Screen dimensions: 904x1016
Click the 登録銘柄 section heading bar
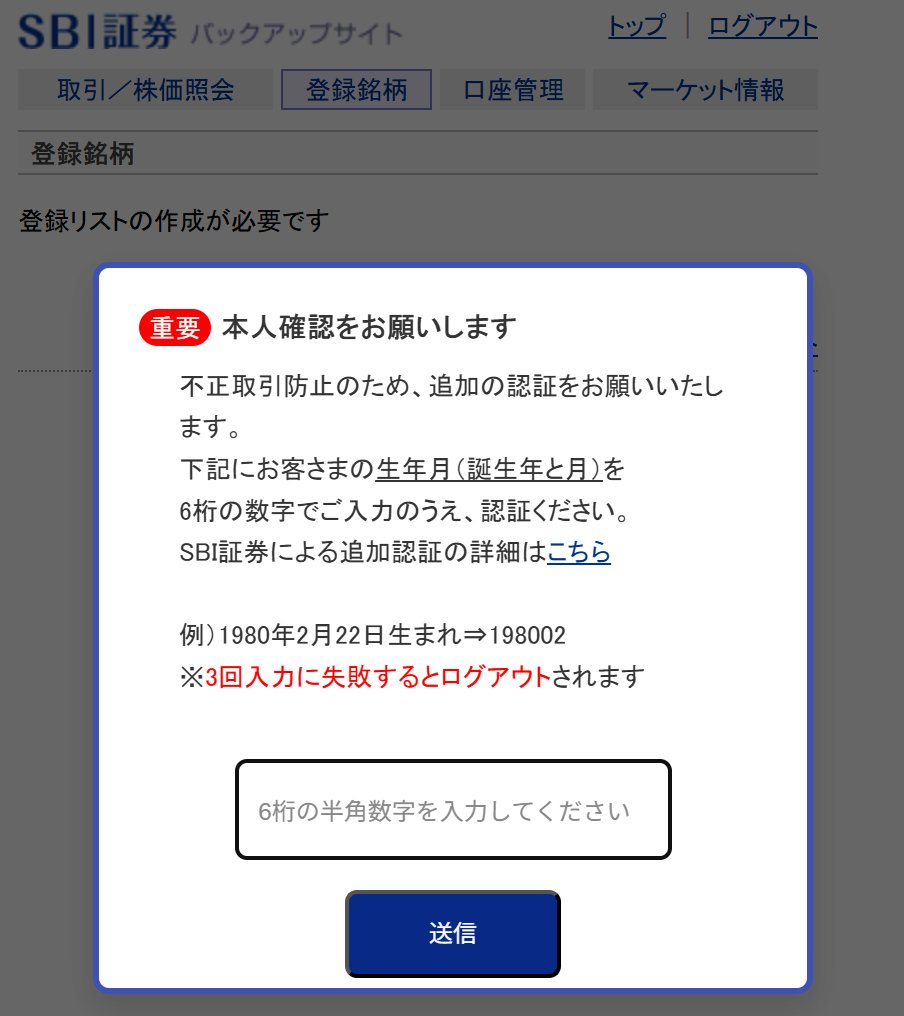pos(418,153)
